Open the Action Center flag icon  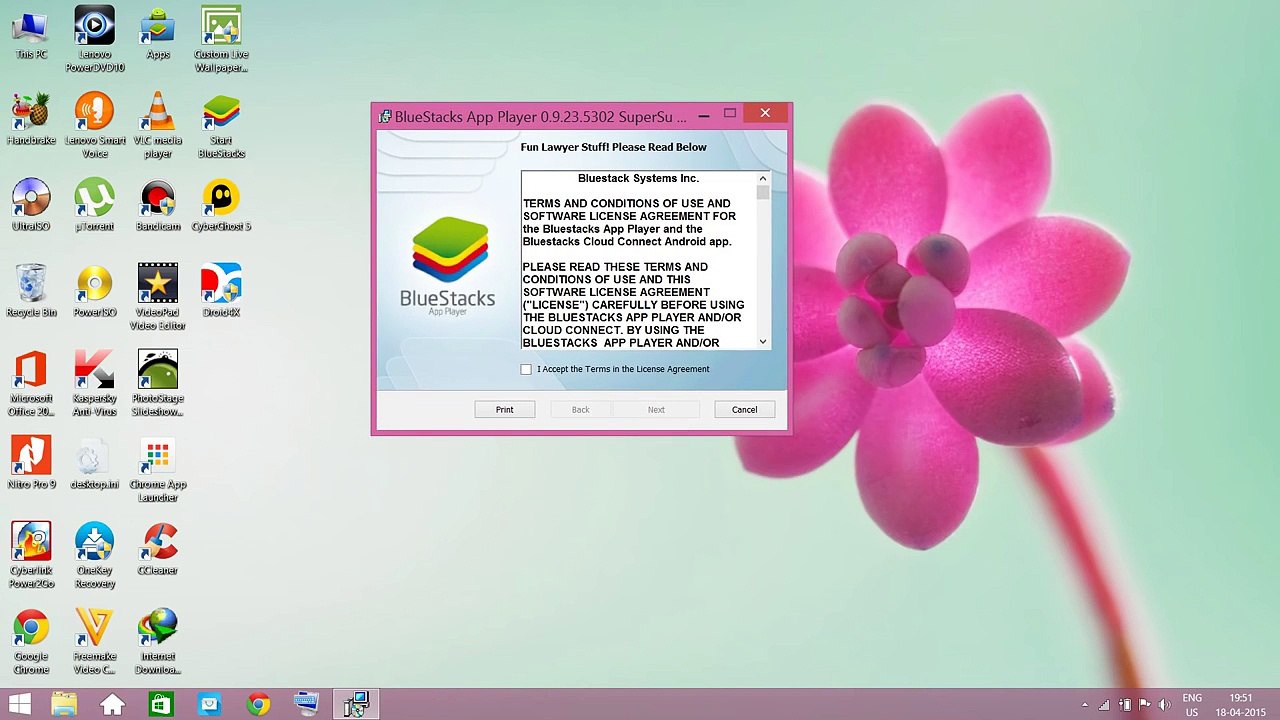[1145, 705]
